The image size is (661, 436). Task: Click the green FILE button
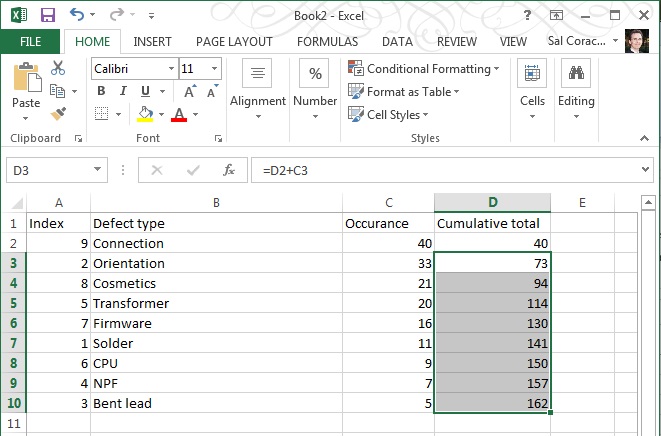(31, 42)
